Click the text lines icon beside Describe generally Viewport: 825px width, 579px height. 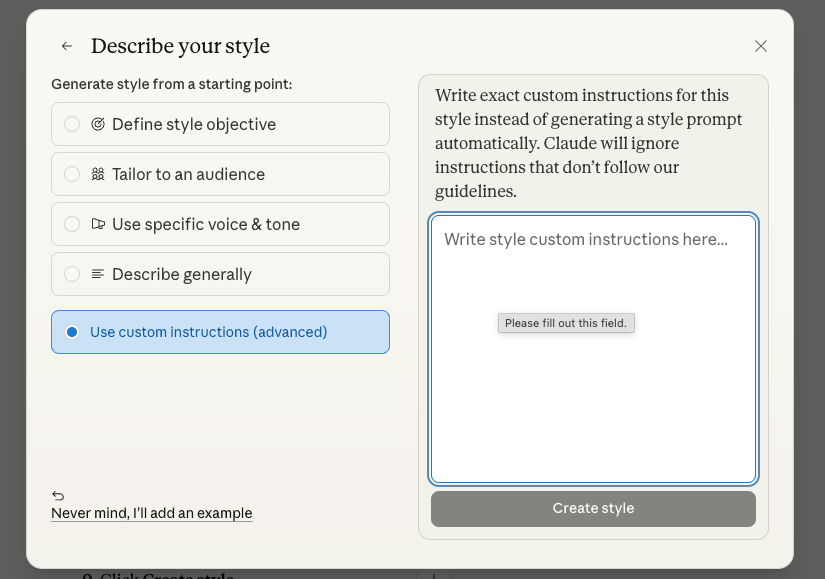click(98, 274)
